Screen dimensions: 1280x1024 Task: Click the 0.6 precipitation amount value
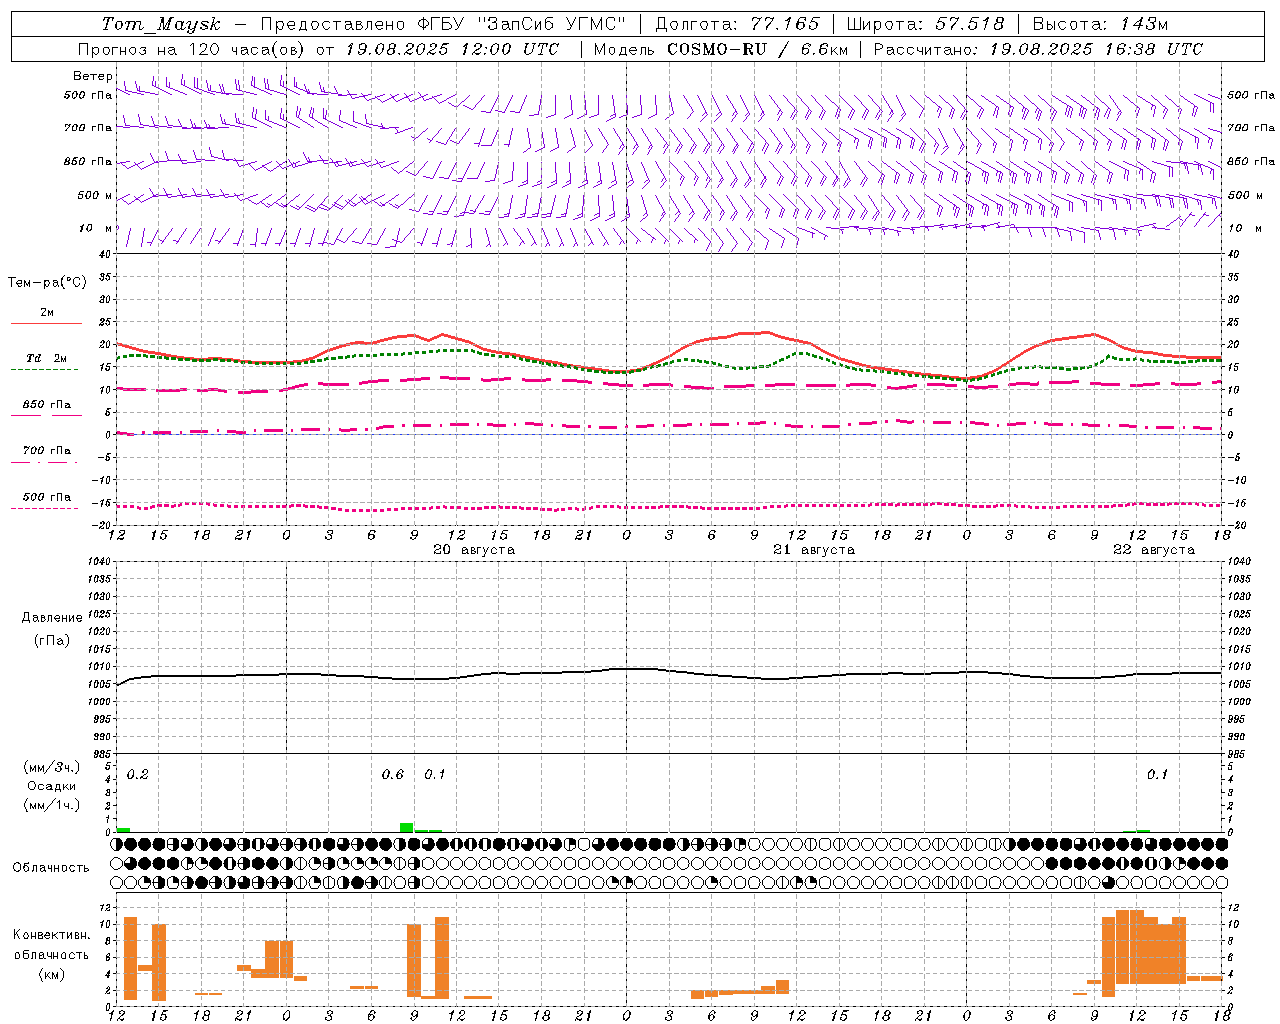pyautogui.click(x=393, y=775)
